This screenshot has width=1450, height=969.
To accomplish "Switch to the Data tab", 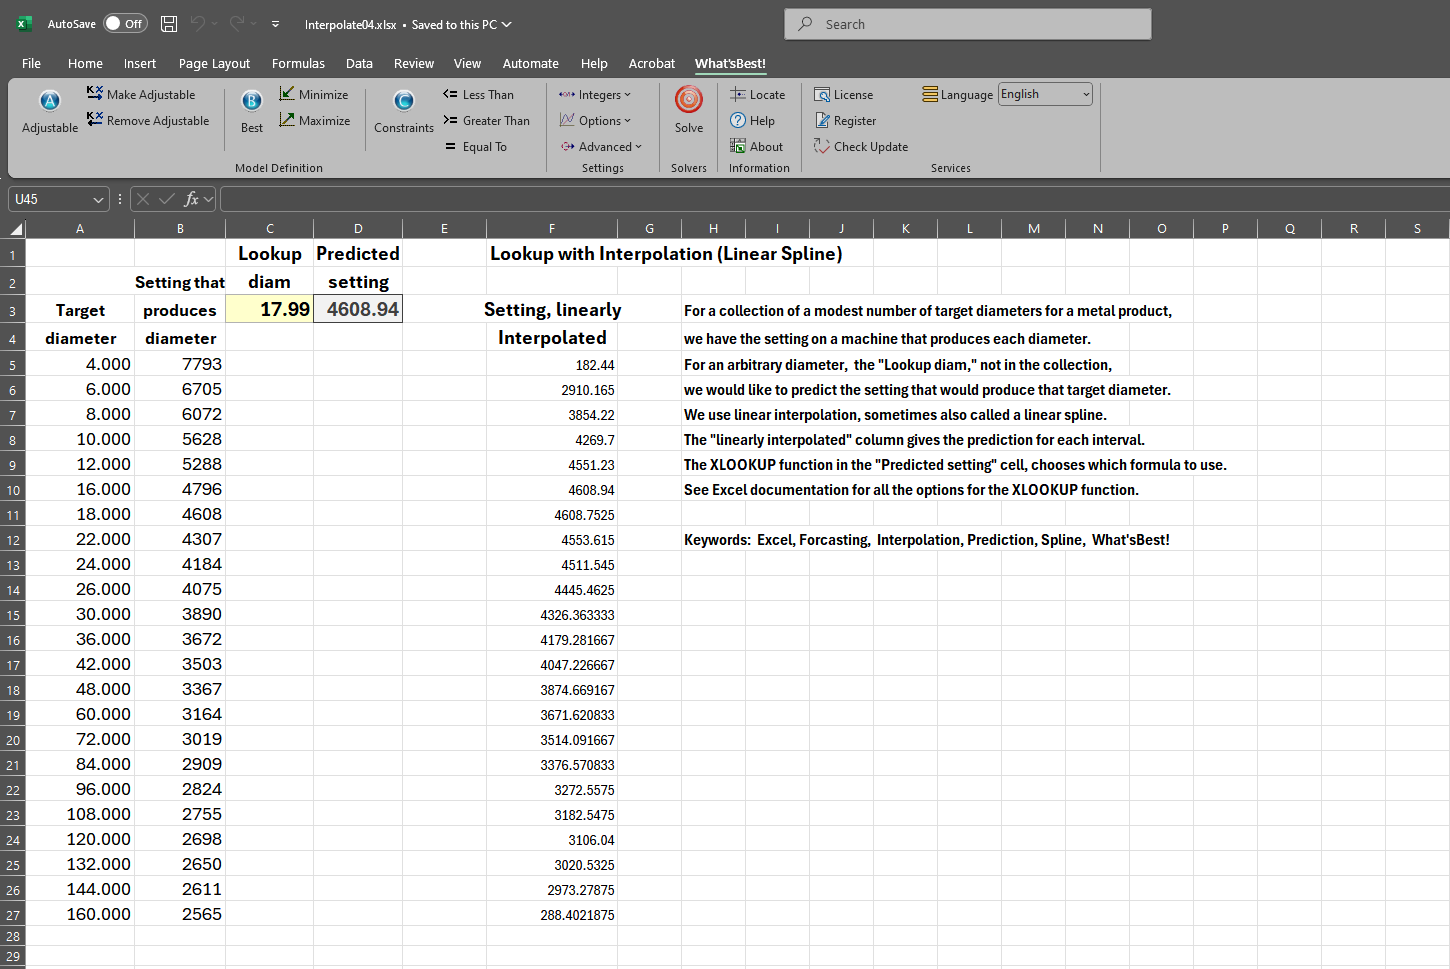I will tap(359, 63).
